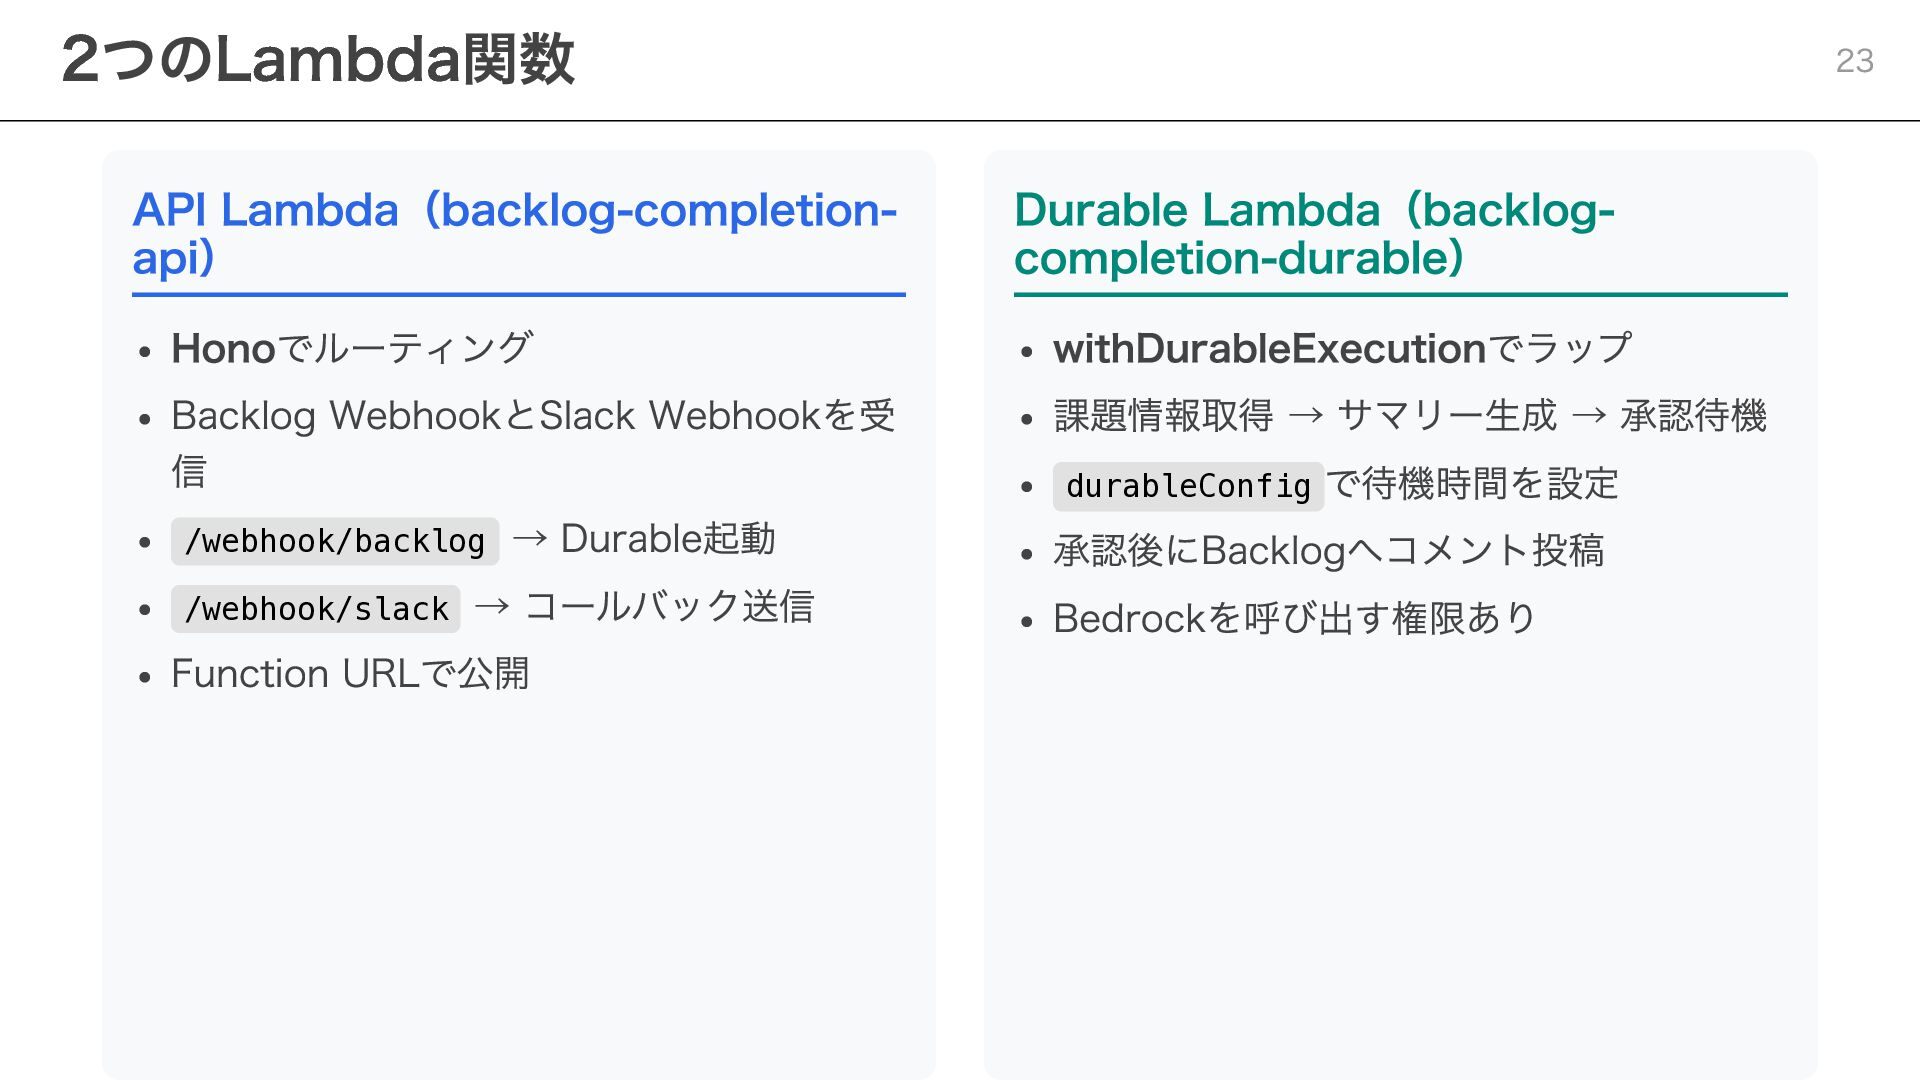Screen dimensions: 1920x1080
Task: Click the slide page number 23
Action: click(x=1854, y=61)
